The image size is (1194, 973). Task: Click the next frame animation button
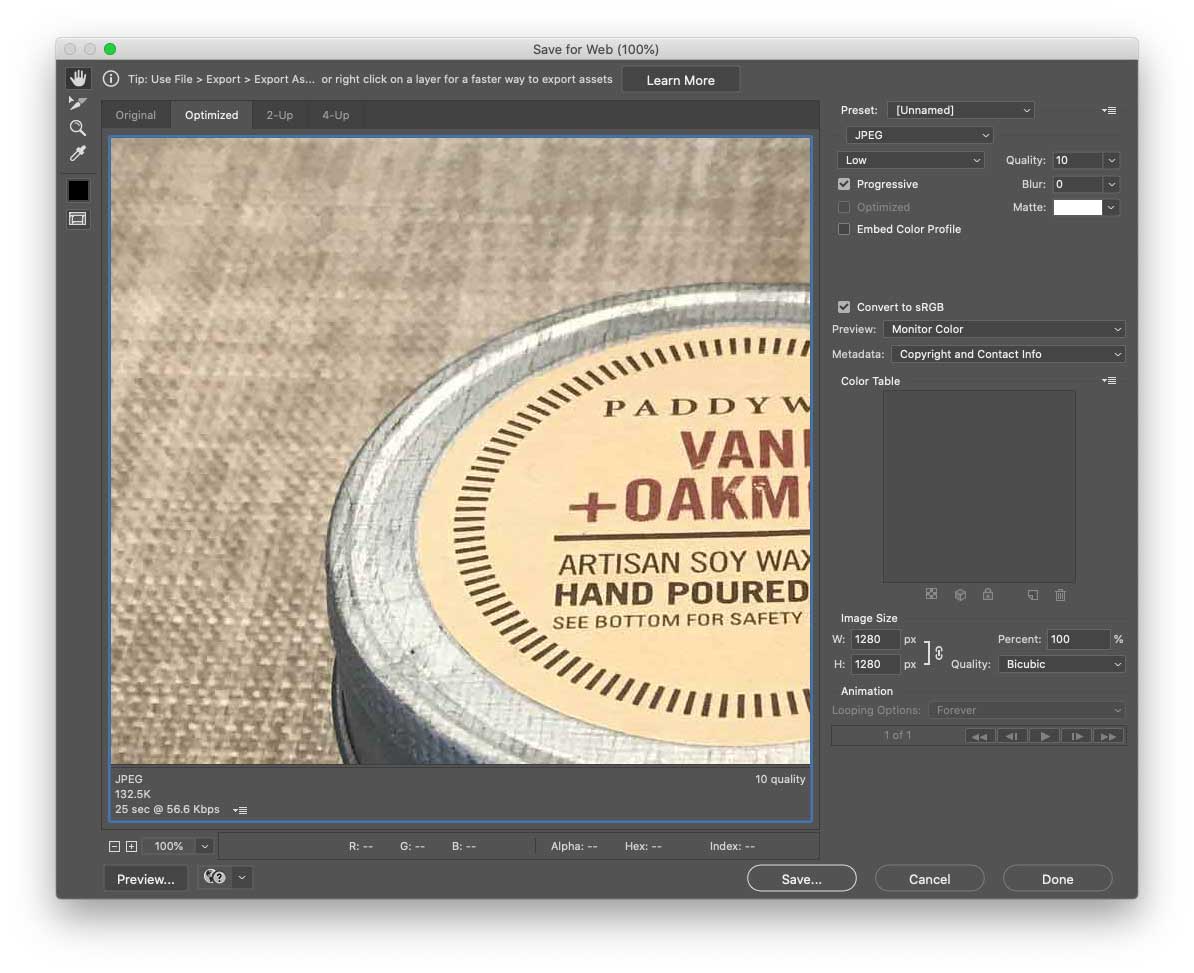tap(1077, 736)
